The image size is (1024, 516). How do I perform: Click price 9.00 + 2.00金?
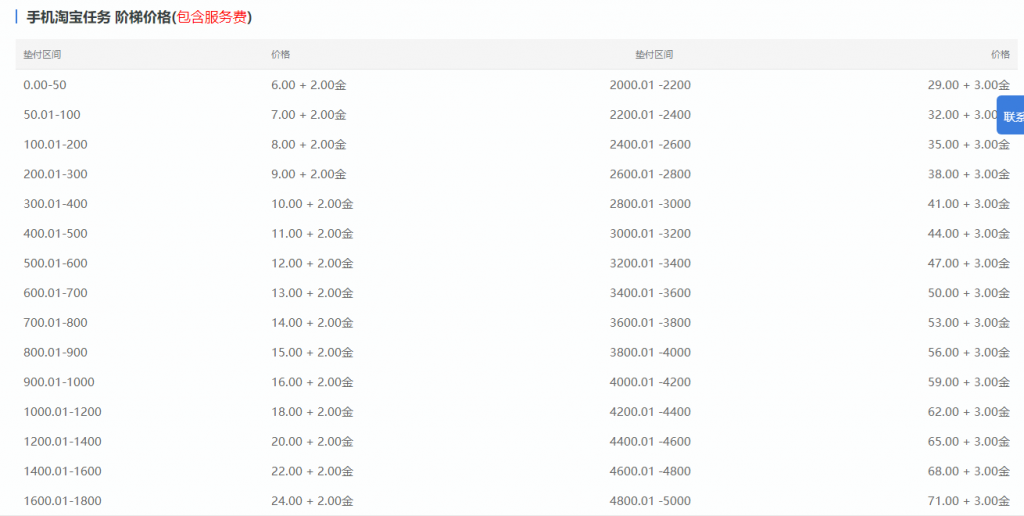pyautogui.click(x=309, y=174)
